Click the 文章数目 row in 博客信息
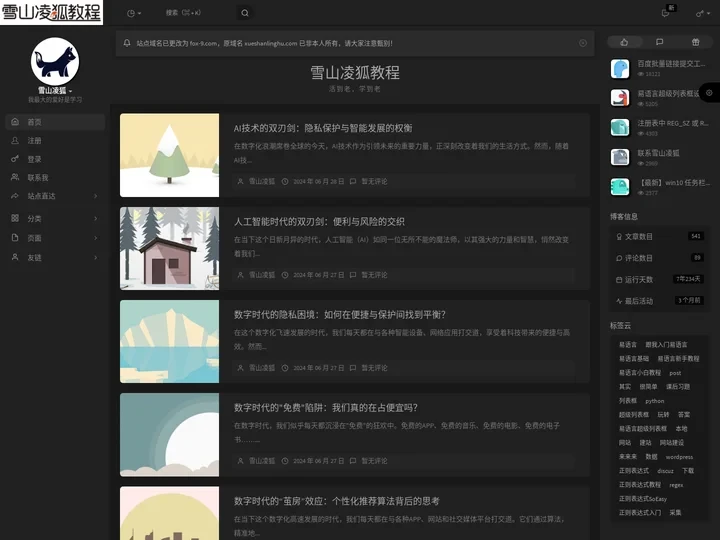Image resolution: width=720 pixels, height=540 pixels. pos(659,236)
